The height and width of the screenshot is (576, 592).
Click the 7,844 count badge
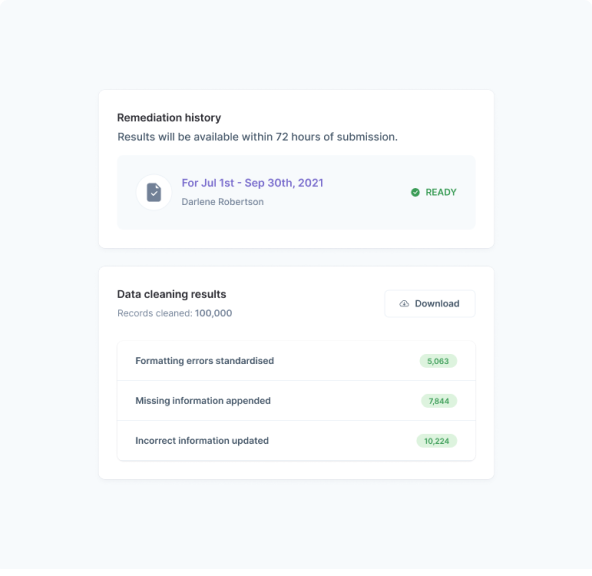click(x=439, y=401)
